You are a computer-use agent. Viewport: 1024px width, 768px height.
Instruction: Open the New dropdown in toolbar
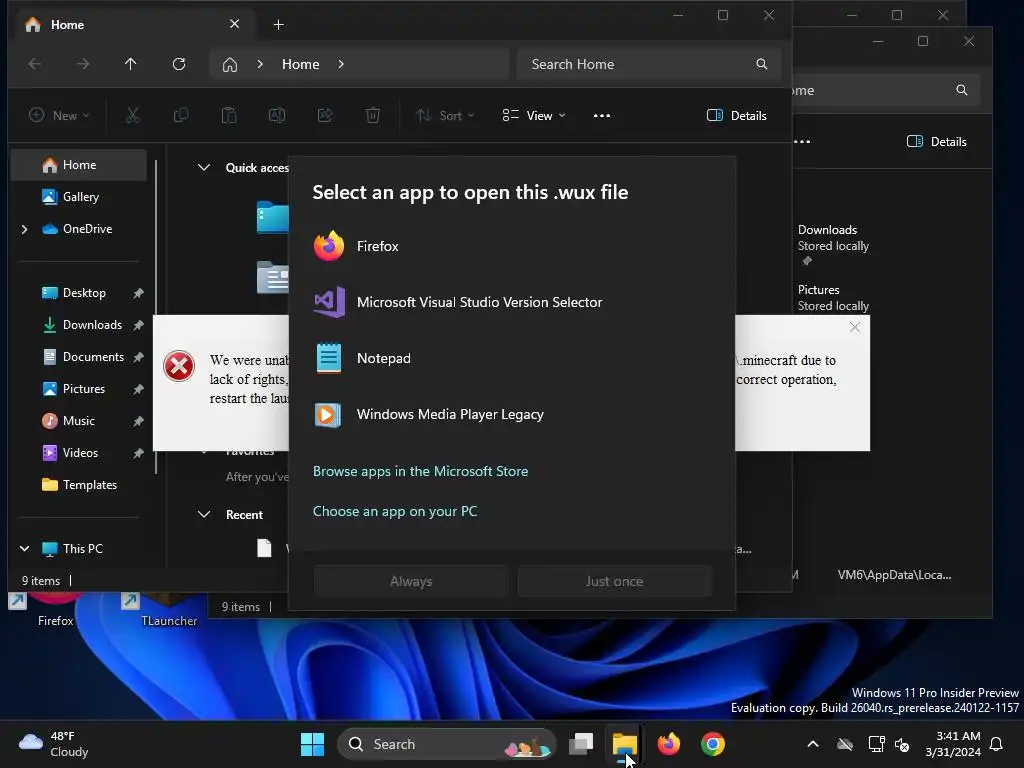point(59,116)
